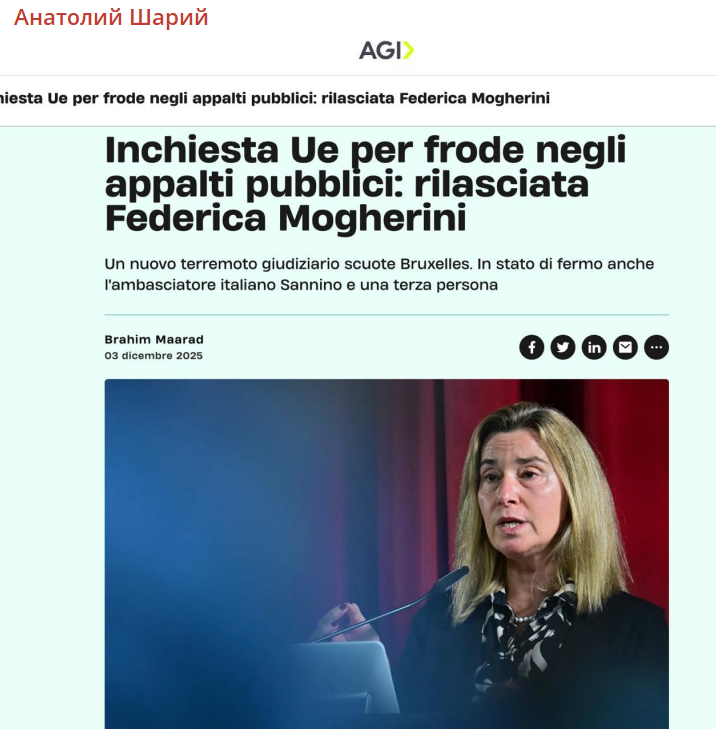This screenshot has height=733, width=716.
Task: Click the laptop lid in the photo
Action: (x=345, y=676)
